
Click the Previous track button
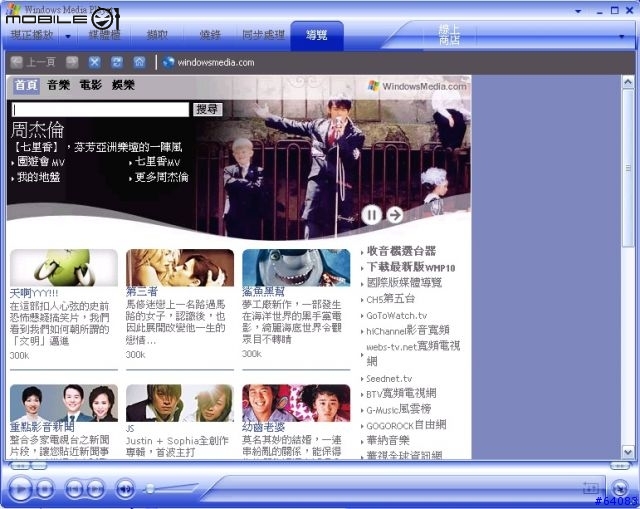point(74,488)
